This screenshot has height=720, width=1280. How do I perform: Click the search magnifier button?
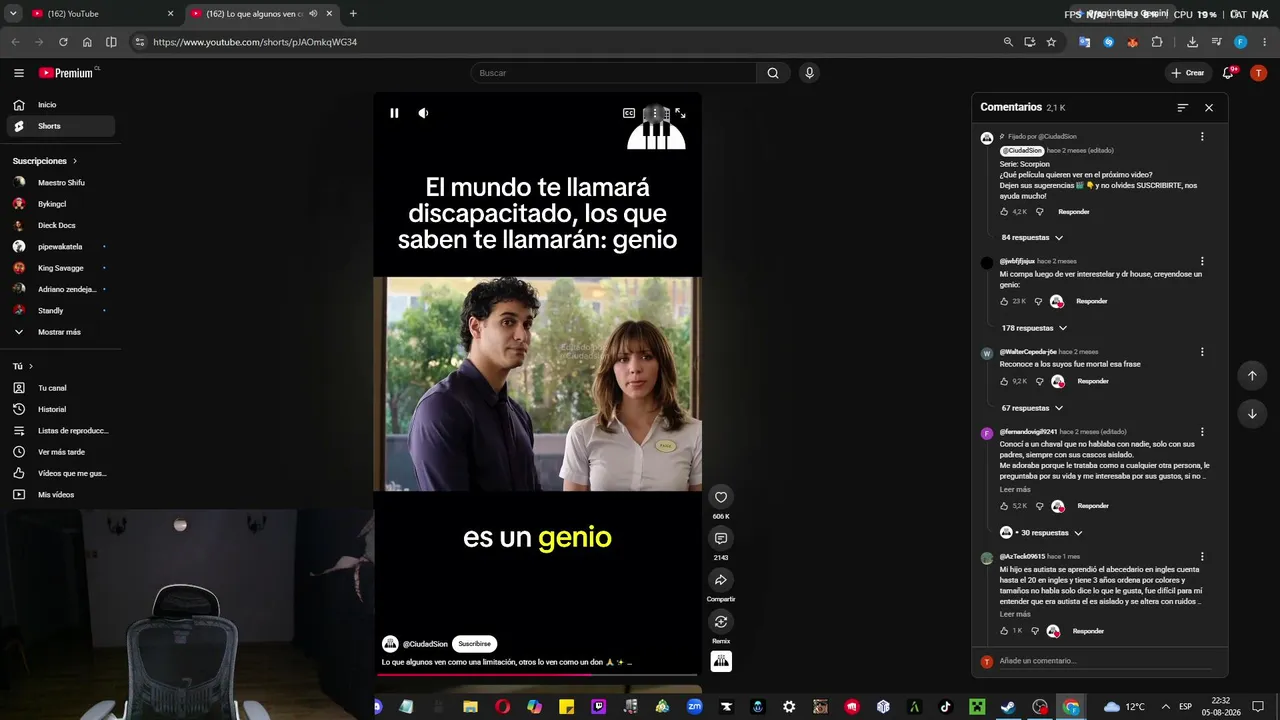[773, 73]
